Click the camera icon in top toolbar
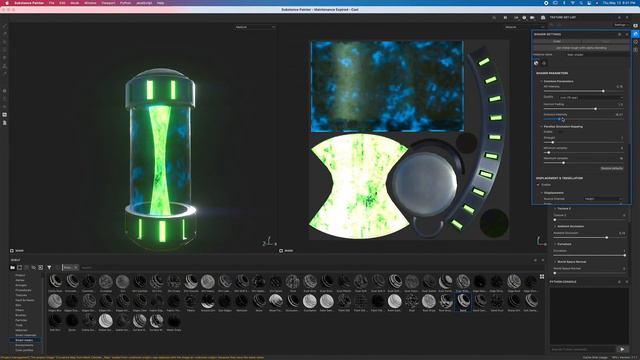 [532, 18]
